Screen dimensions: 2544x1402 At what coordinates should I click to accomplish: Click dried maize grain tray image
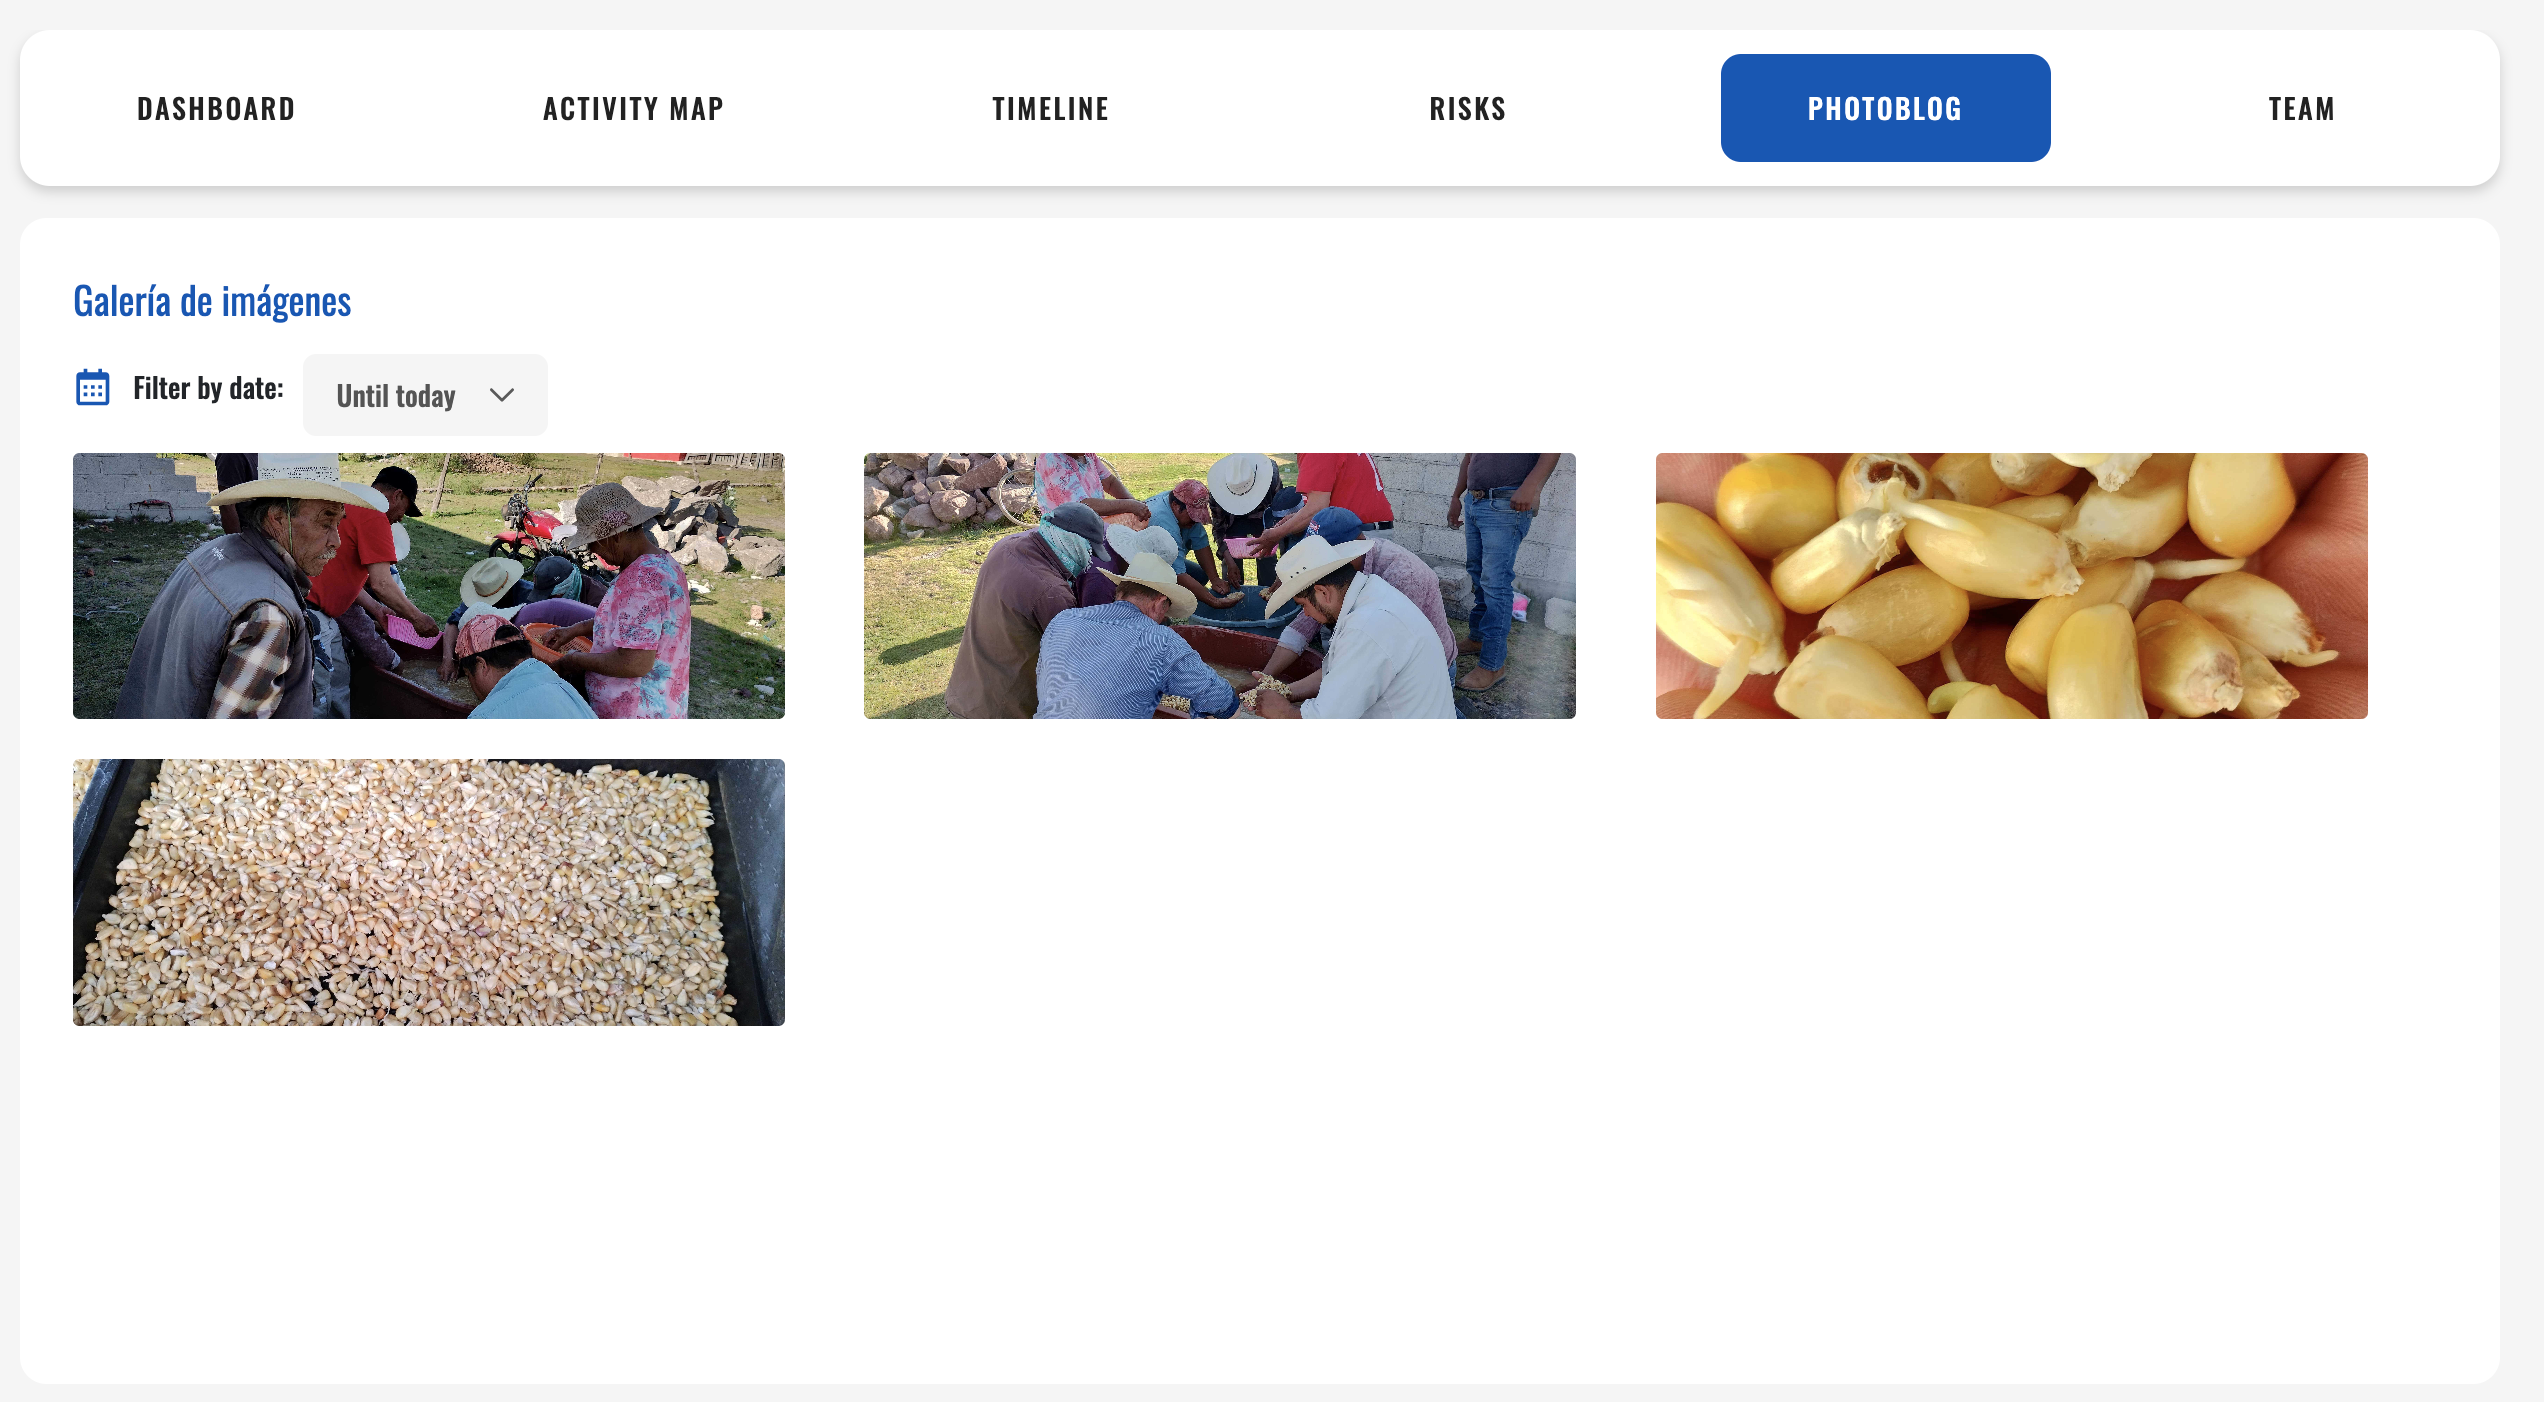click(429, 892)
